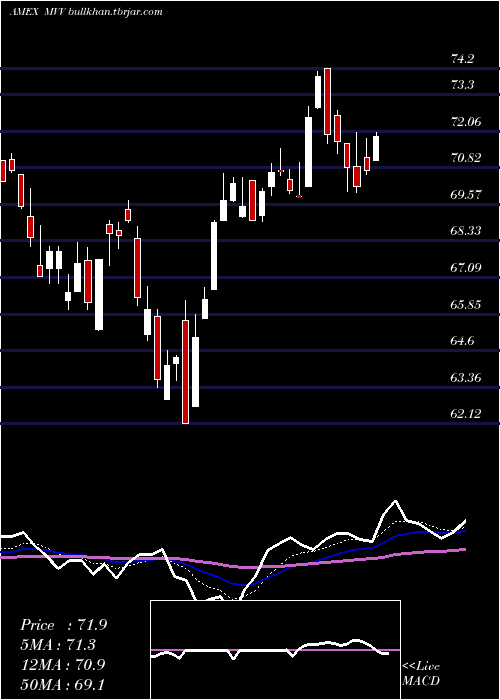This screenshot has width=500, height=700.
Task: Click the 5MA : 71.3 readout
Action: [59, 645]
